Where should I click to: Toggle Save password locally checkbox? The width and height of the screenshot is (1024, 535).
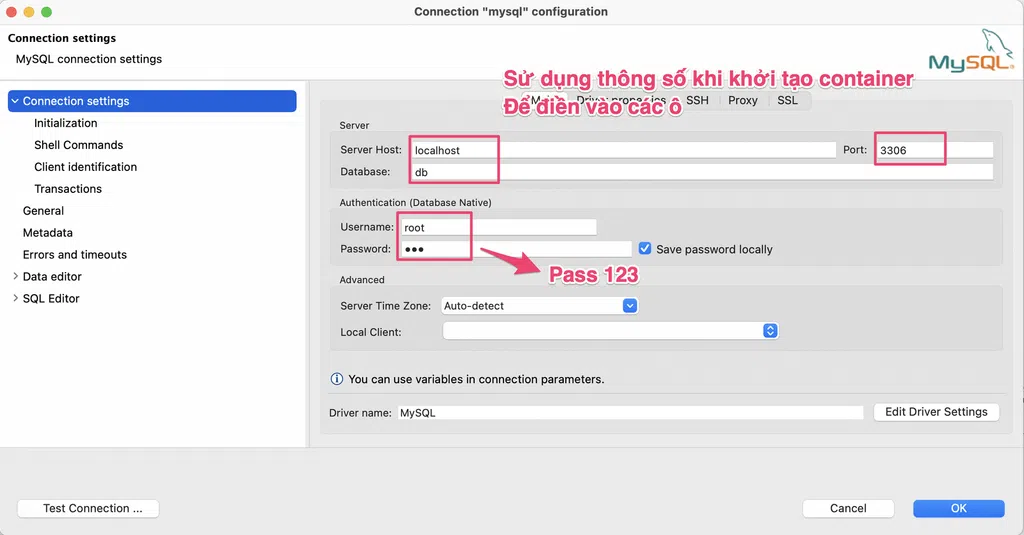tap(645, 249)
